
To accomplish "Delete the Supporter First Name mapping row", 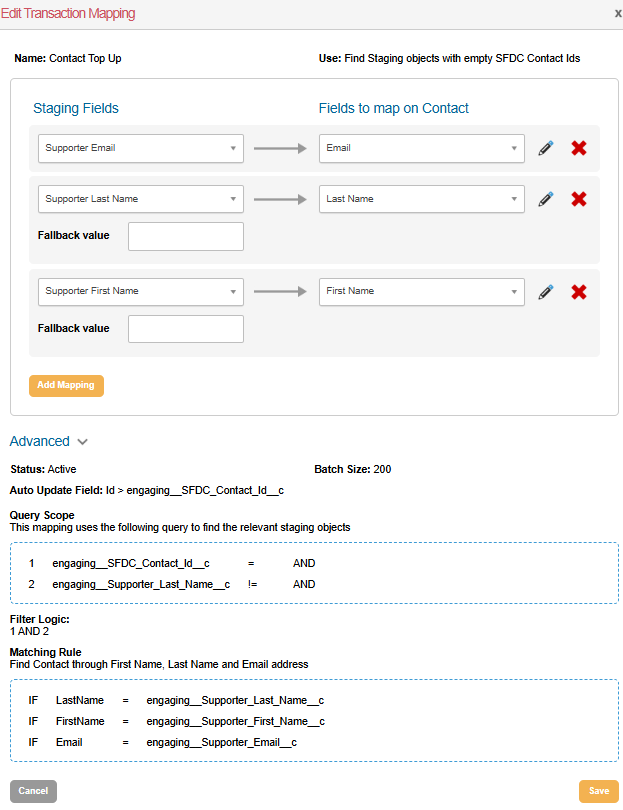I will pyautogui.click(x=578, y=291).
